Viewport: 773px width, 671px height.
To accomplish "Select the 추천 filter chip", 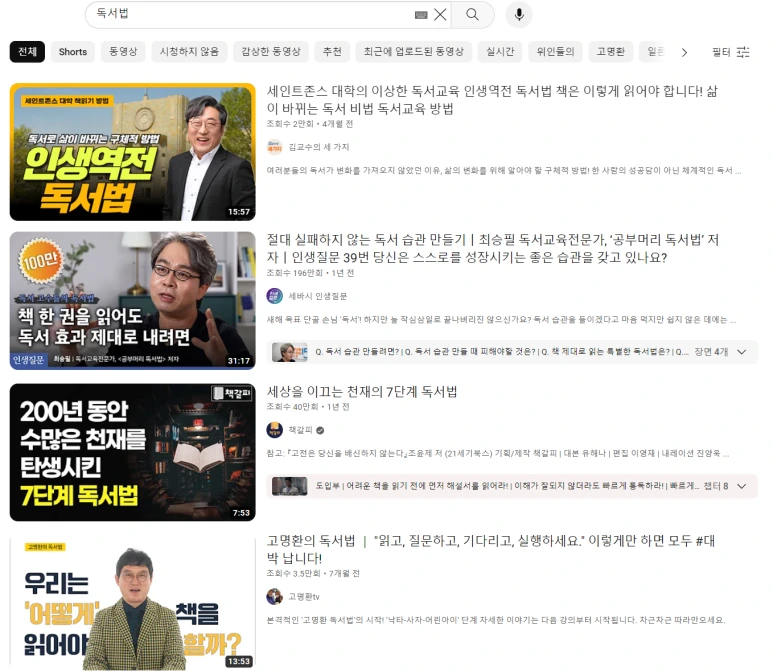I will [x=332, y=52].
